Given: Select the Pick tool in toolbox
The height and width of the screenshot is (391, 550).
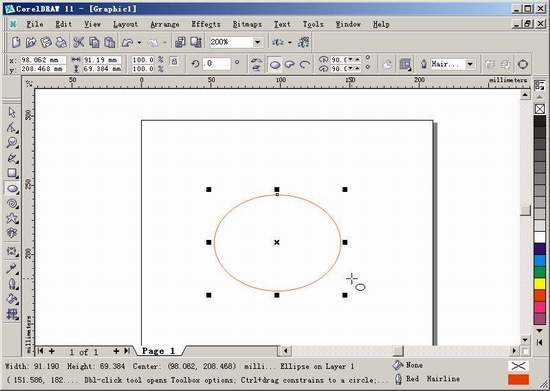Looking at the screenshot, I should tap(12, 113).
